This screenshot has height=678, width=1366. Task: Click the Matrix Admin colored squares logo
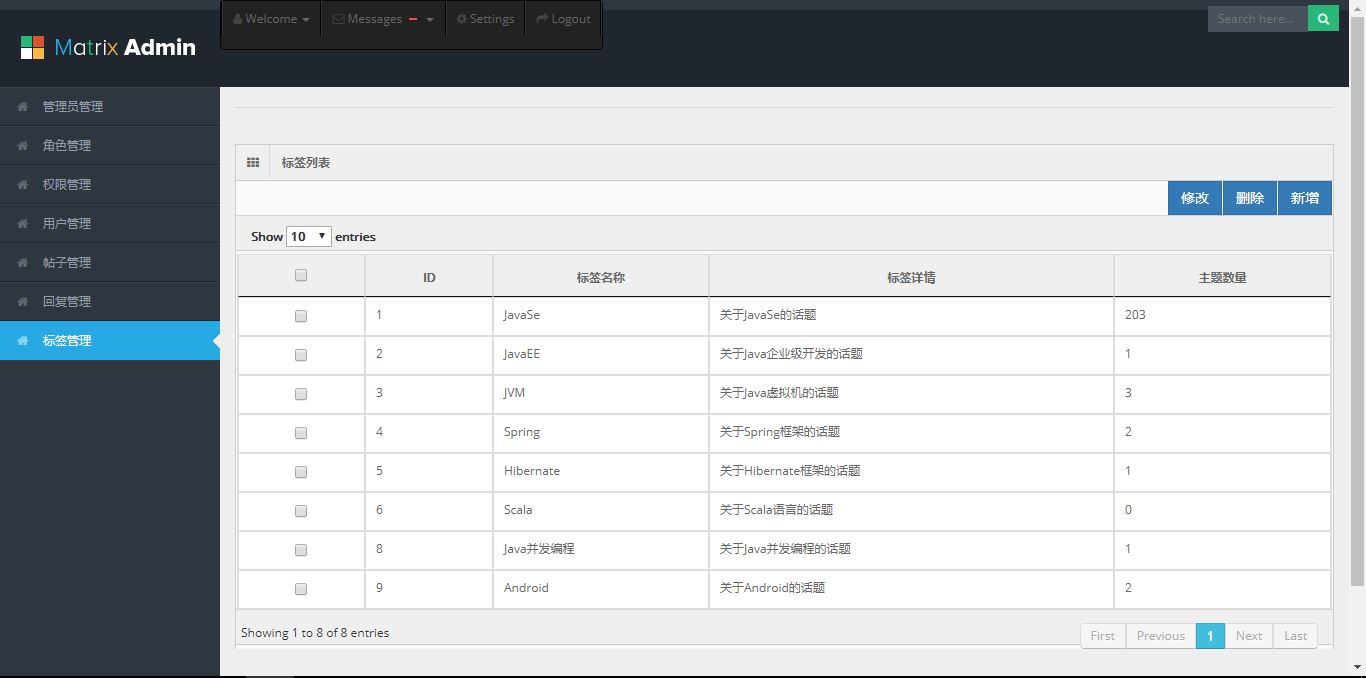coord(32,47)
